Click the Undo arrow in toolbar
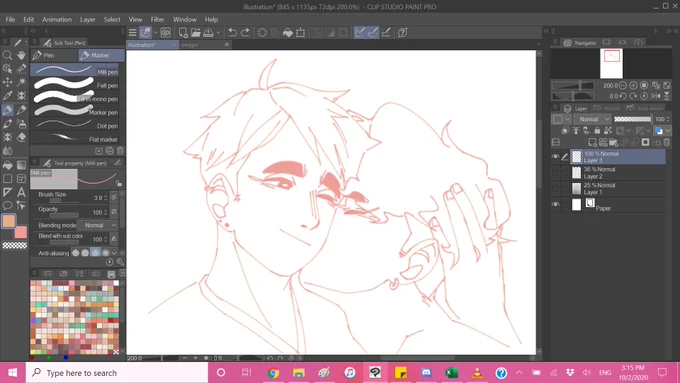 point(232,33)
